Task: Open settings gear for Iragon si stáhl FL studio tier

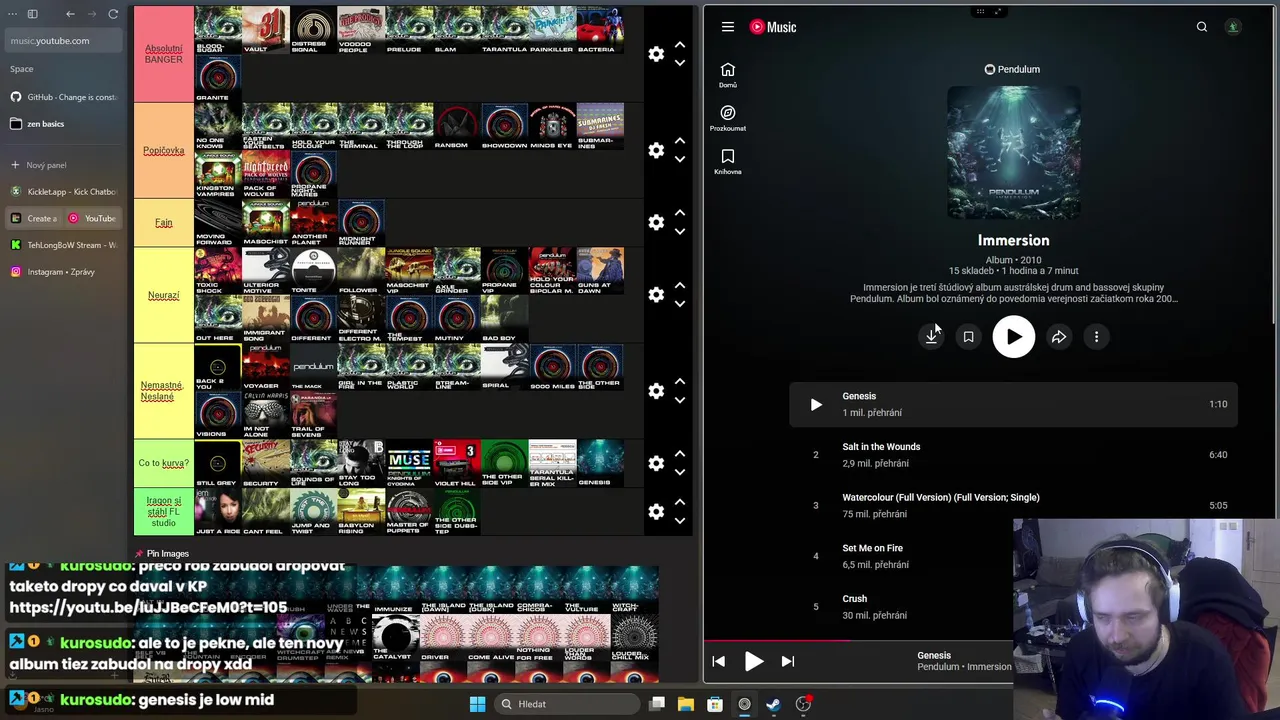Action: 656,511
